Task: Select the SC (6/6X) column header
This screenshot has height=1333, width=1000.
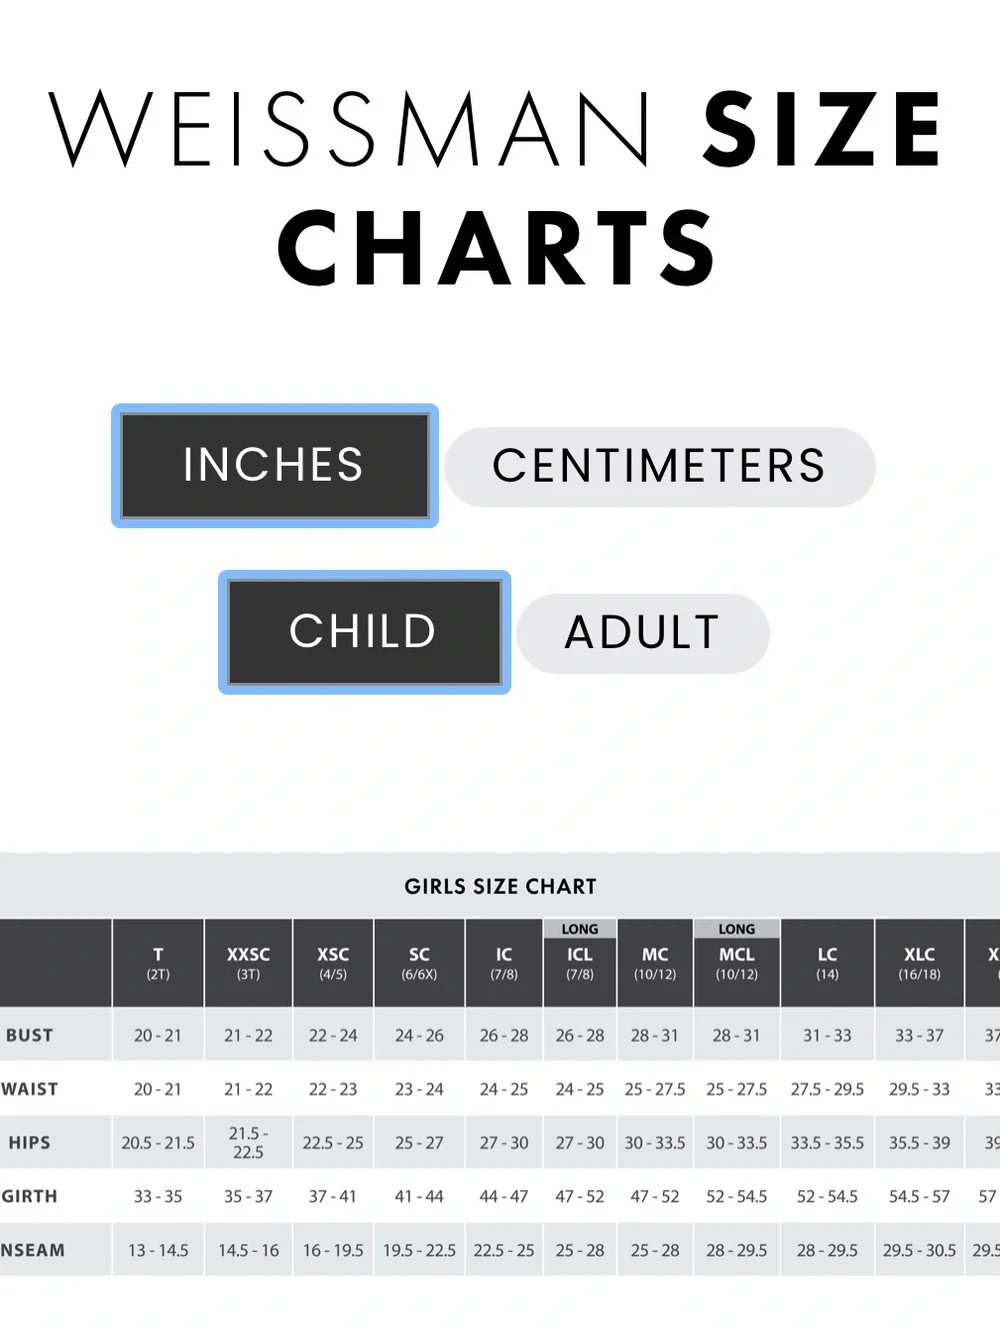Action: pyautogui.click(x=419, y=963)
